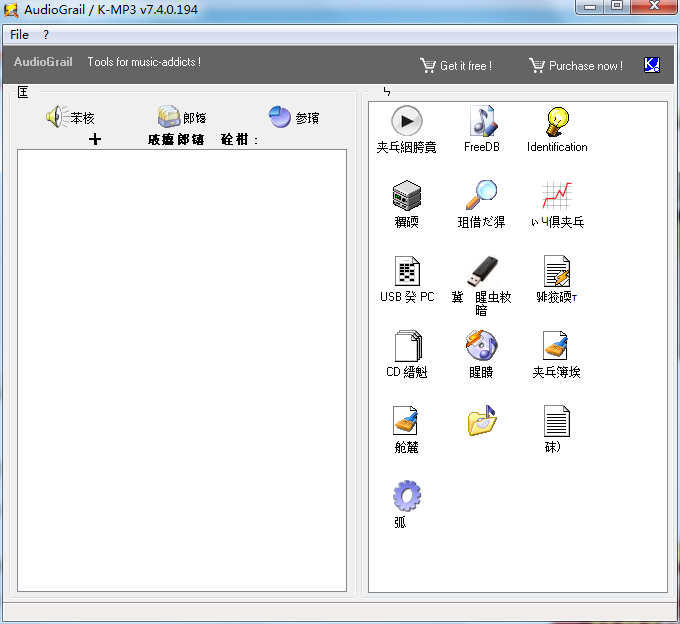Click the round play button icon
The image size is (680, 624).
406,122
